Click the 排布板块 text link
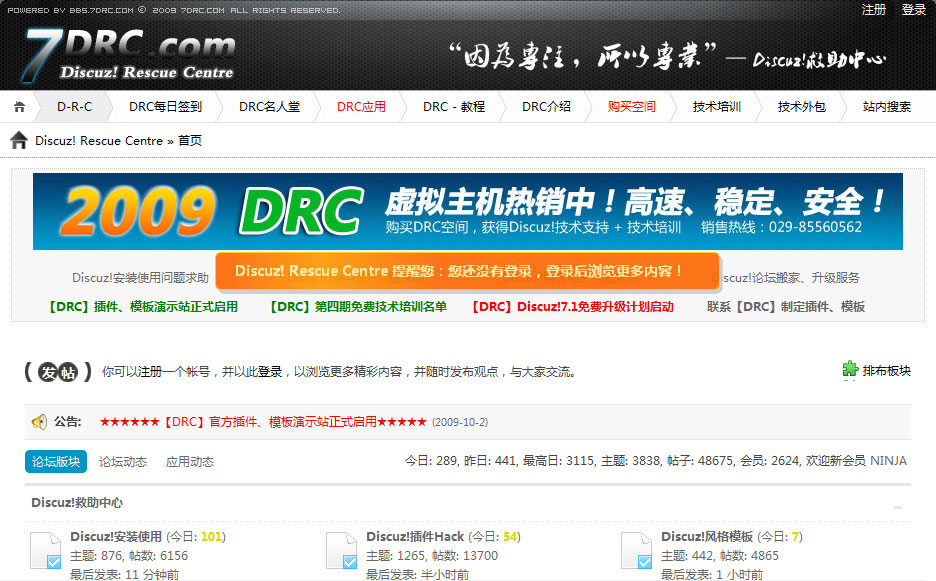Screen dimensions: 936x581 point(886,371)
